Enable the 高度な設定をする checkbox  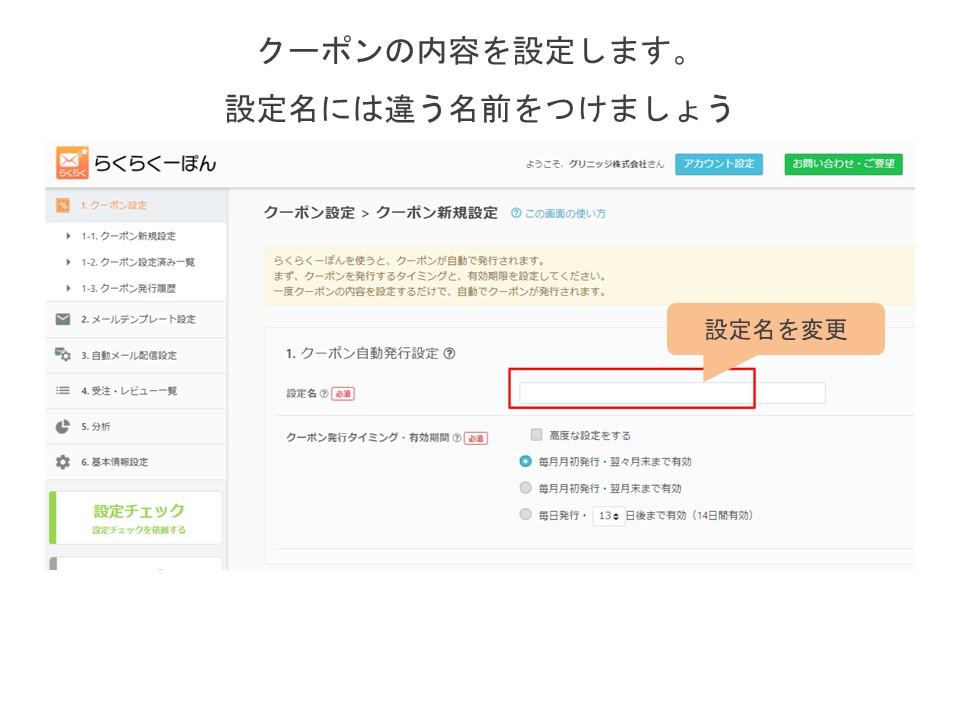click(537, 435)
